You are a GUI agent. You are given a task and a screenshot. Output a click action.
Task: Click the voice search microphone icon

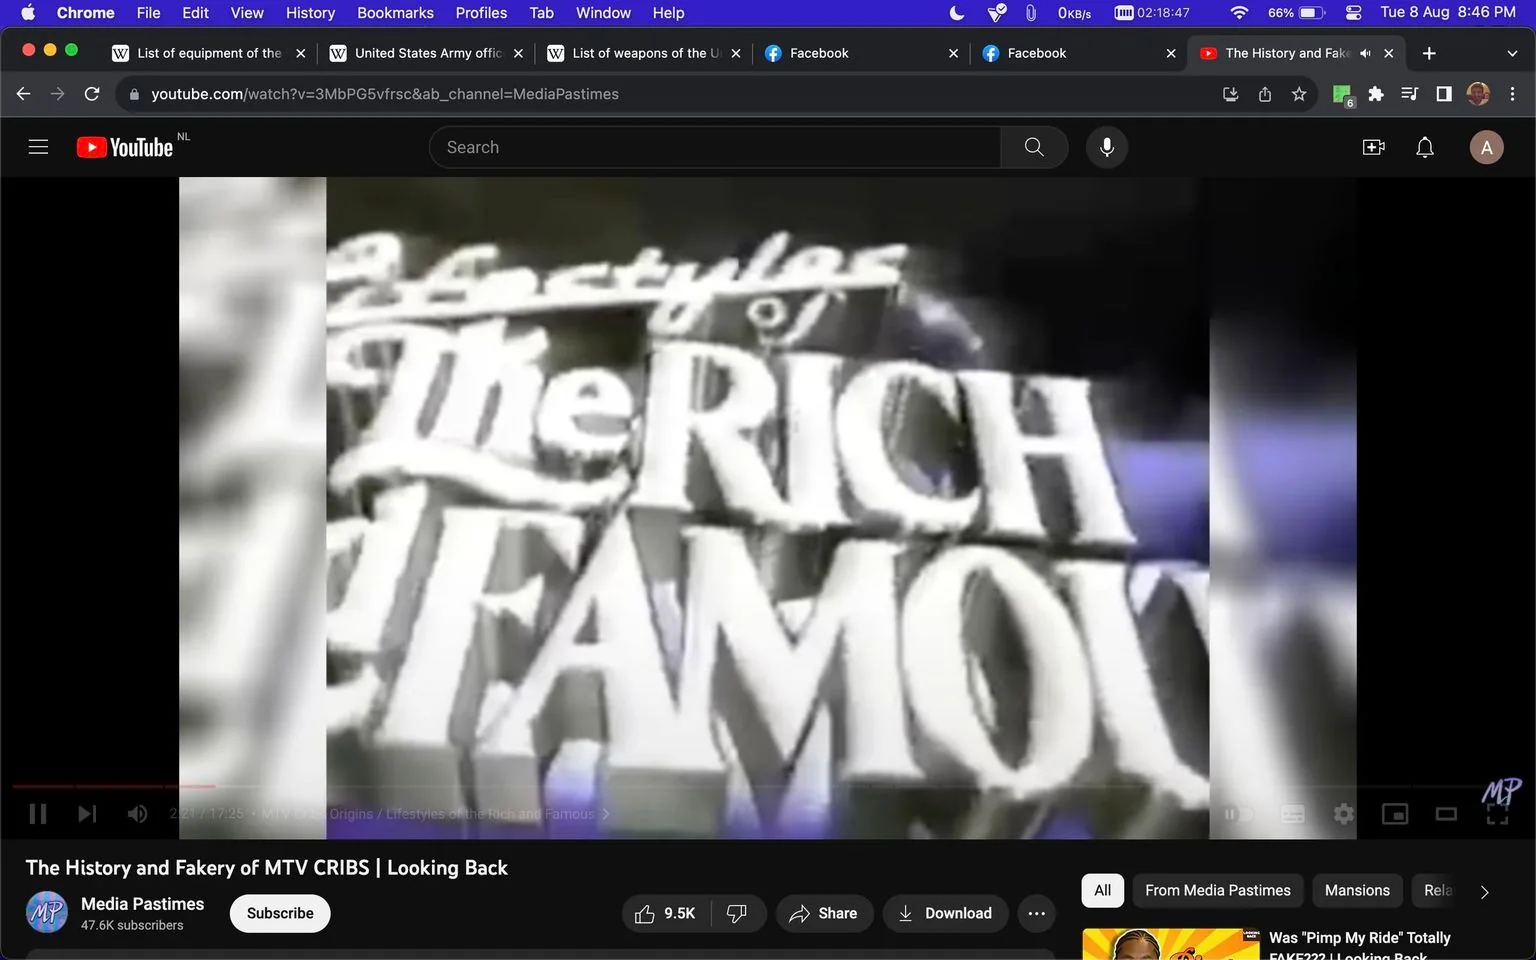coord(1106,147)
